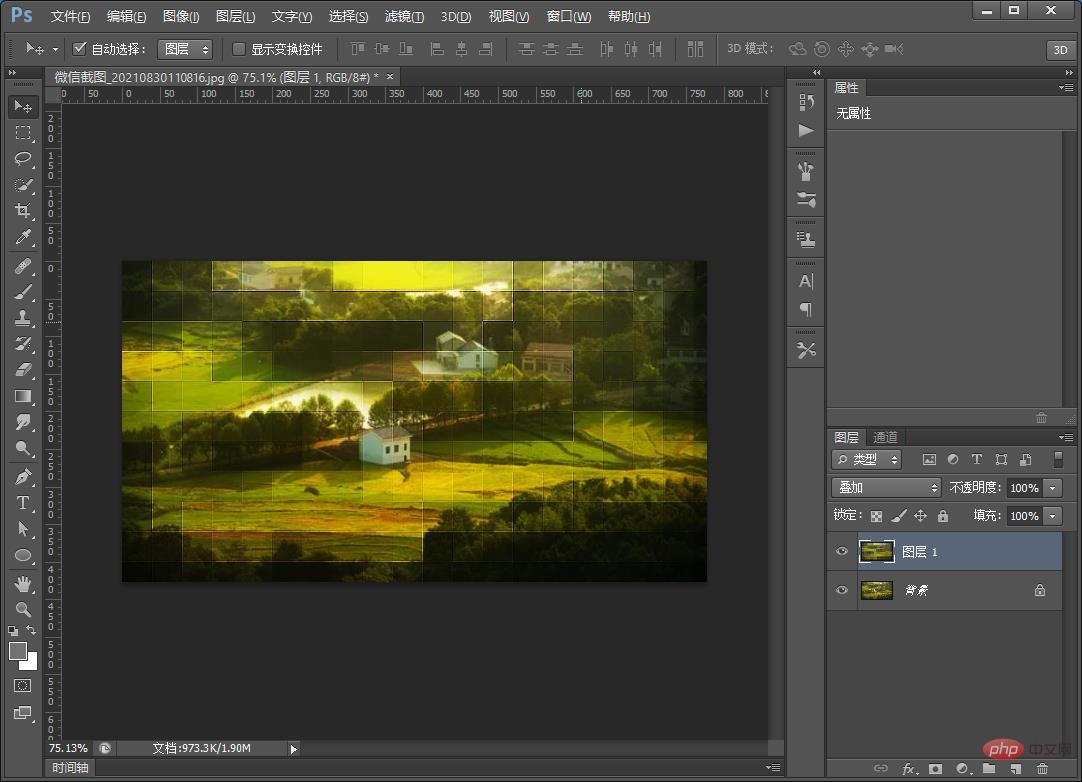Select the Dodge tool
The width and height of the screenshot is (1082, 782).
pos(23,449)
